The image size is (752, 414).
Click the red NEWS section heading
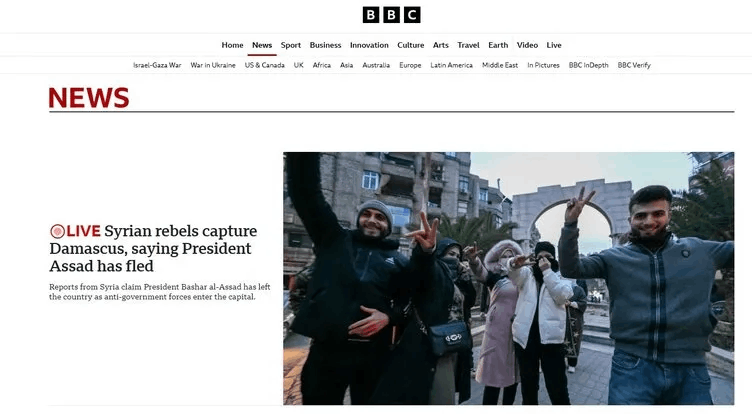89,98
